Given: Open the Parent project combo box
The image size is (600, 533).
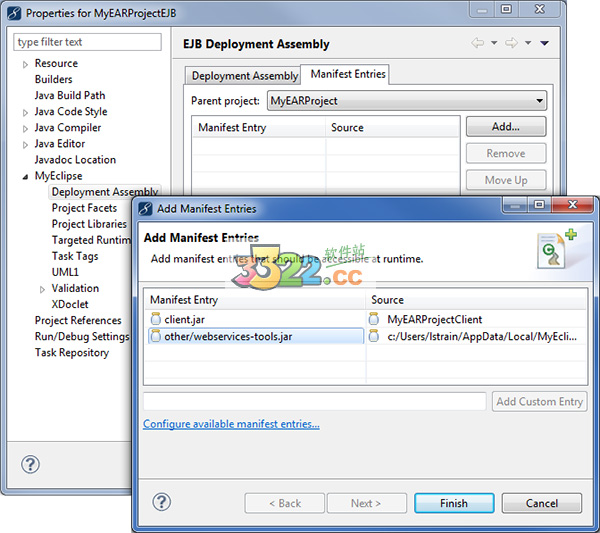Looking at the screenshot, I should point(407,101).
